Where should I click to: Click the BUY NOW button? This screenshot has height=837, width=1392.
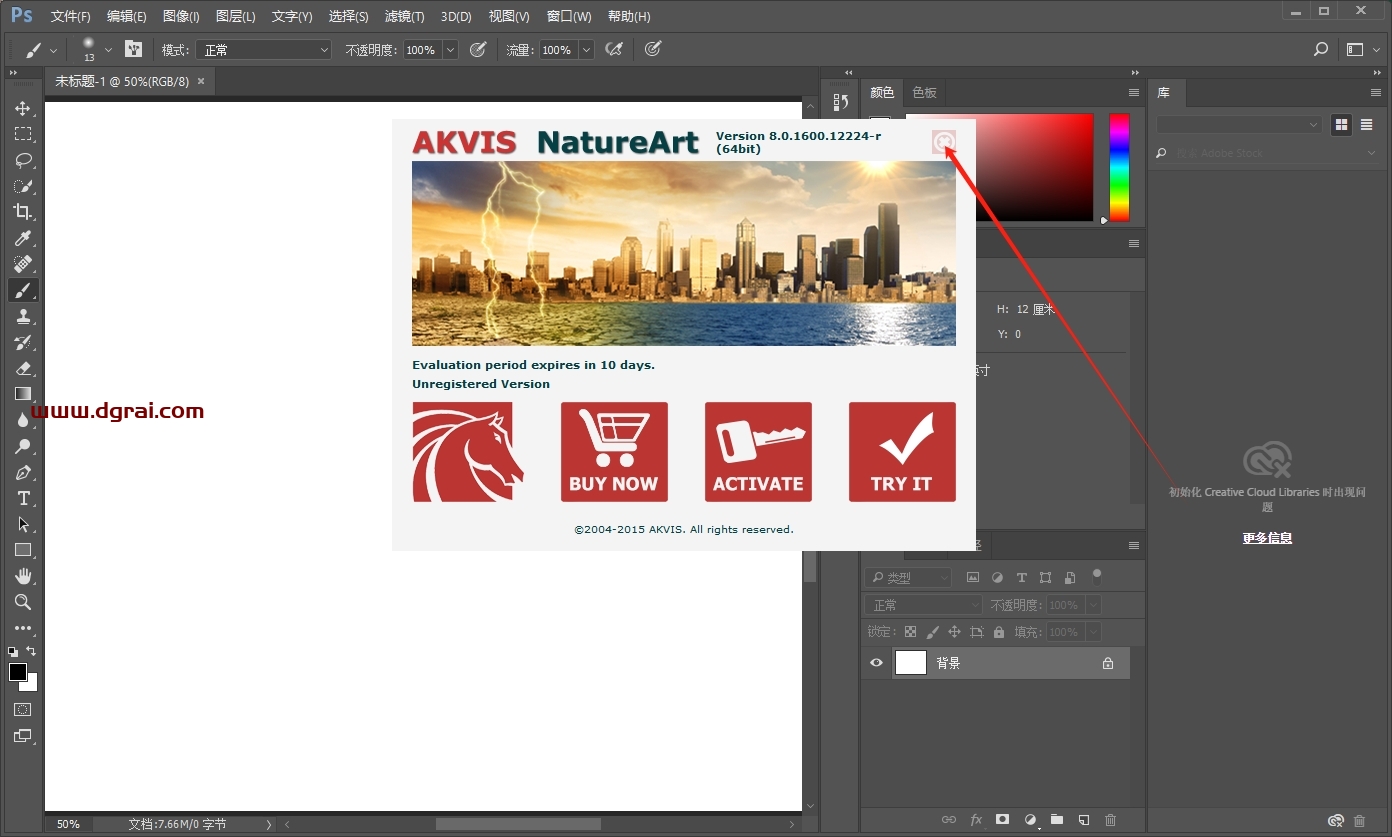point(614,452)
